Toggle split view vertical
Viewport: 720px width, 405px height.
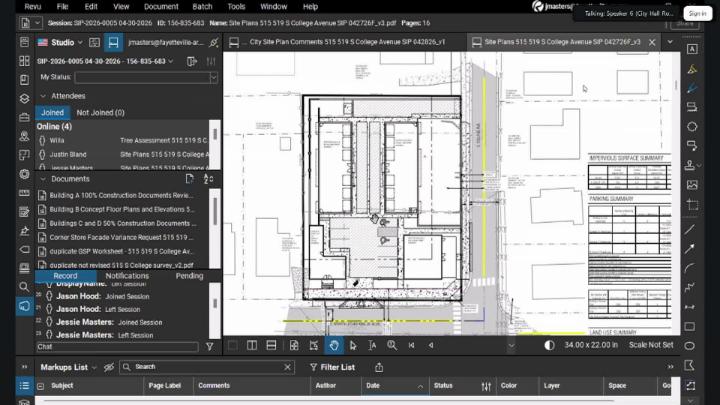(252, 345)
